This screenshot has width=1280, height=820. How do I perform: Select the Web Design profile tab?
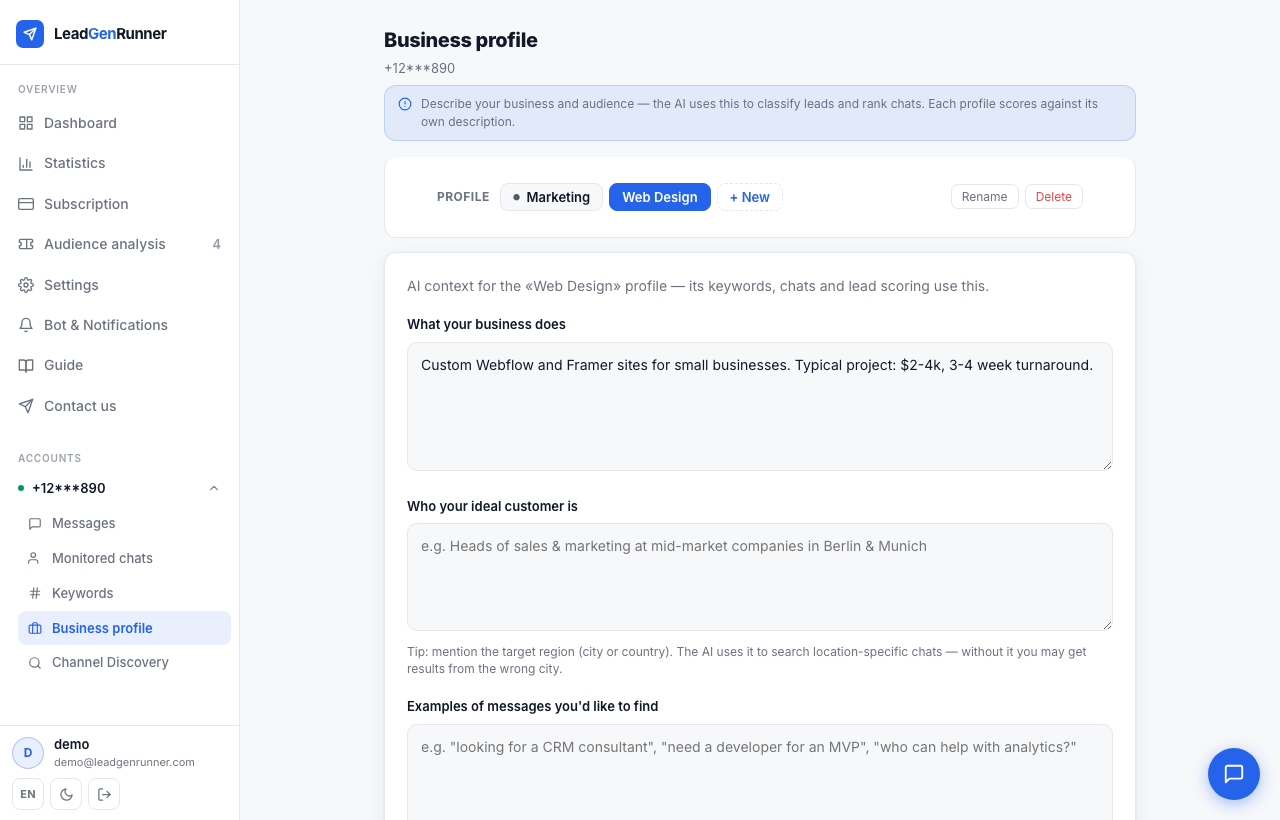(660, 197)
